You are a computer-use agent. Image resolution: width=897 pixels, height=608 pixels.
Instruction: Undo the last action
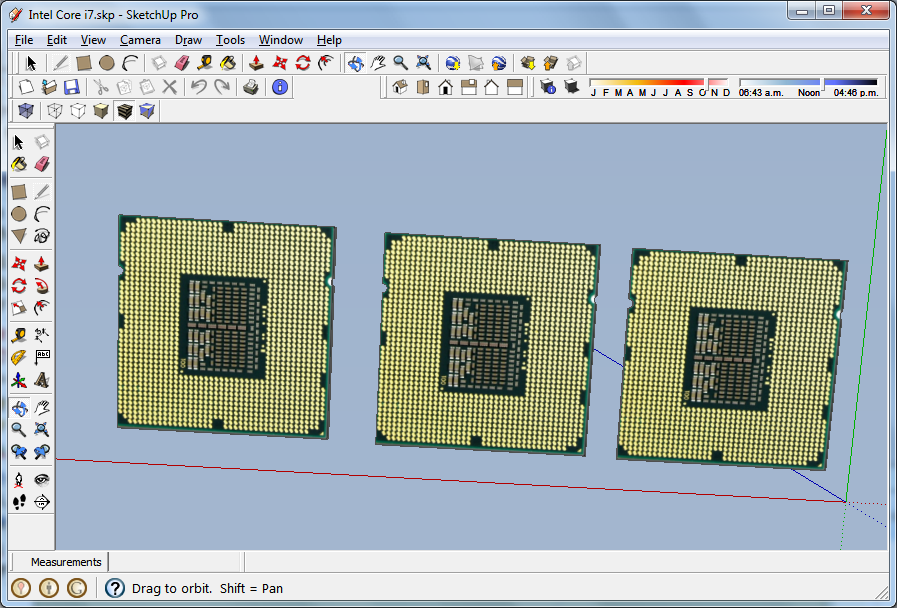coord(199,87)
